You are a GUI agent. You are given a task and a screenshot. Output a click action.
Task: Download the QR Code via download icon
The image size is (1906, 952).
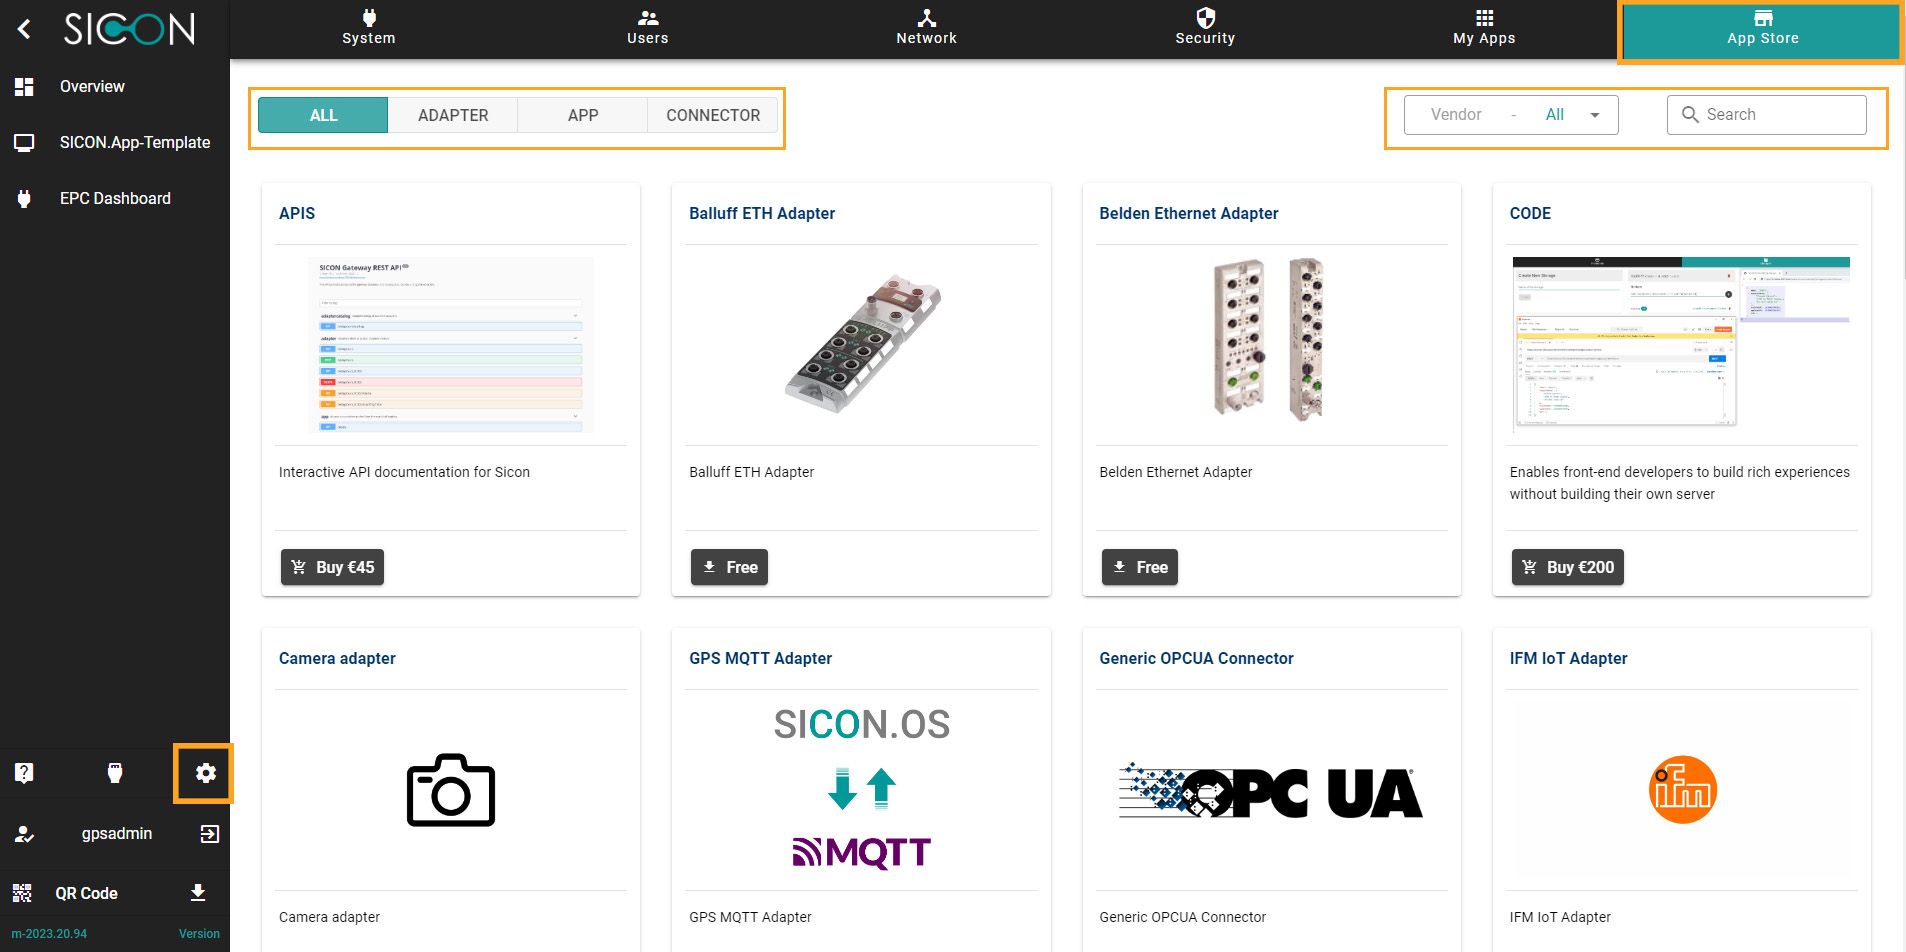point(198,893)
